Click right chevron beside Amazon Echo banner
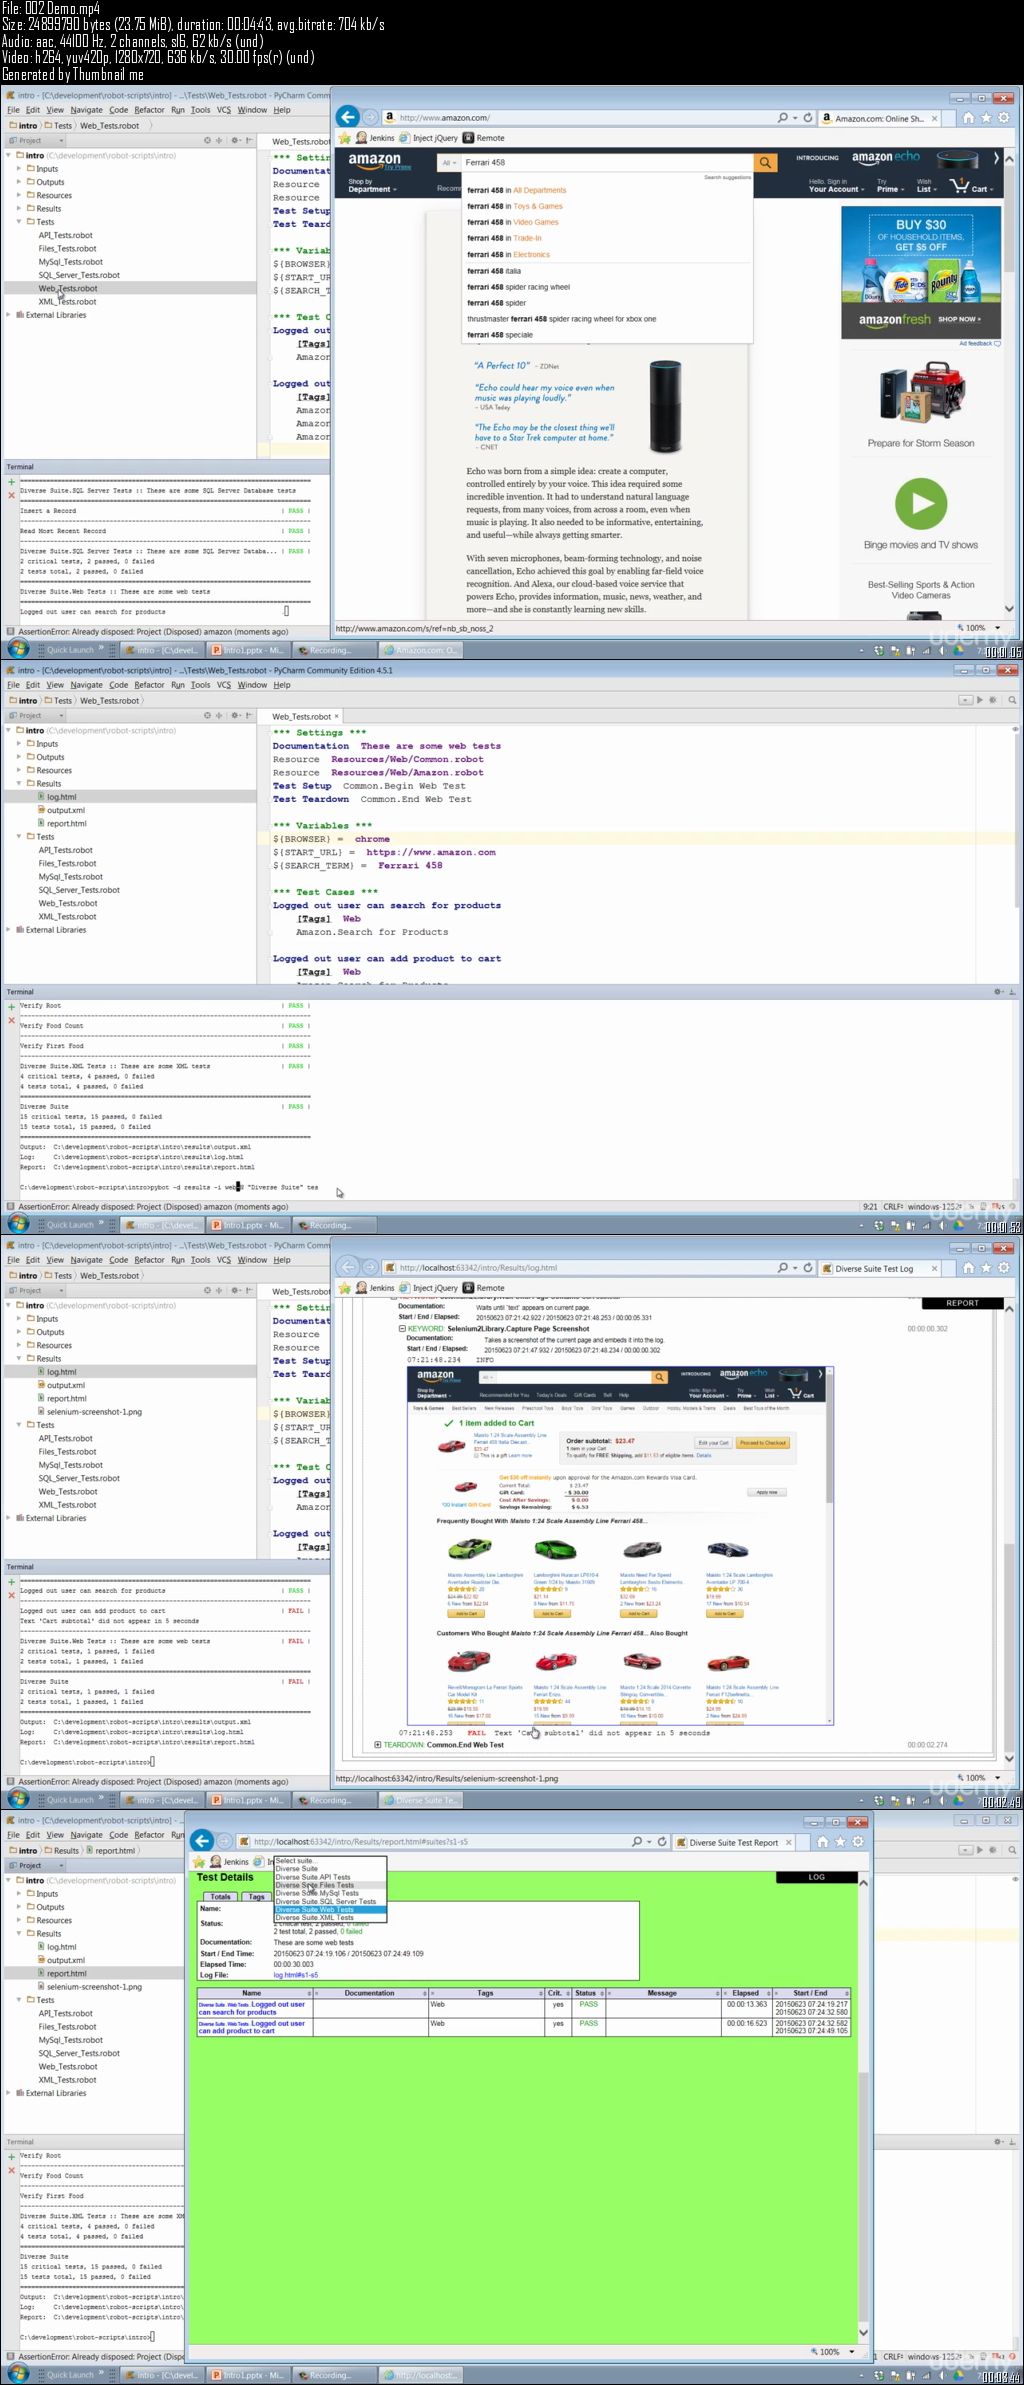 point(996,158)
